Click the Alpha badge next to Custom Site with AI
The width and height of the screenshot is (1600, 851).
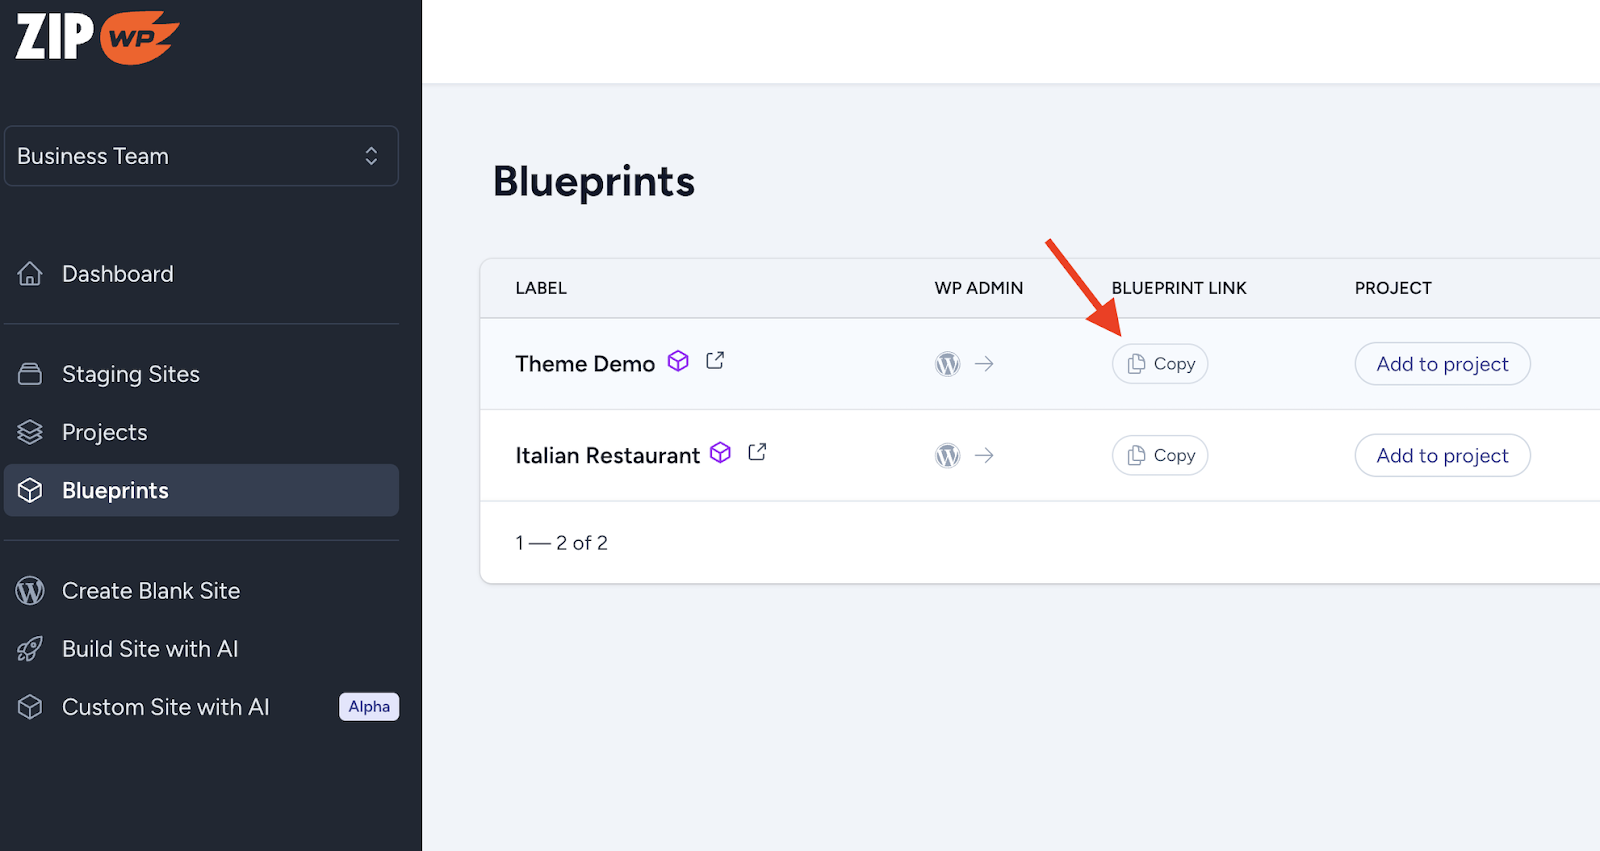point(368,706)
